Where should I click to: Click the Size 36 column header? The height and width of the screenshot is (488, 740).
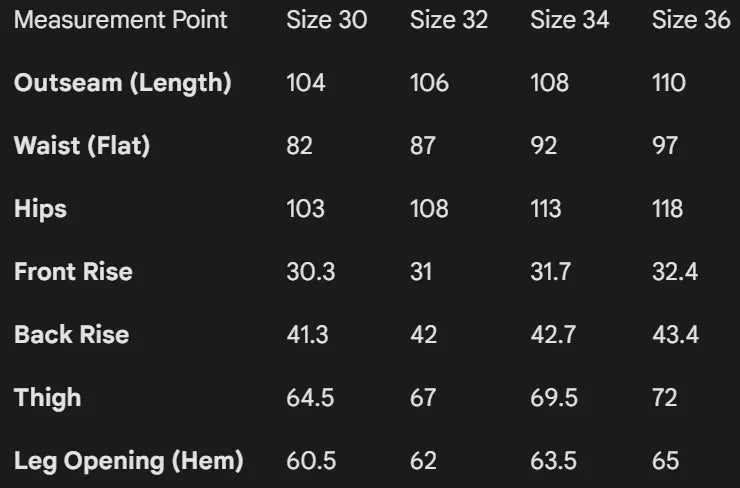tap(691, 20)
